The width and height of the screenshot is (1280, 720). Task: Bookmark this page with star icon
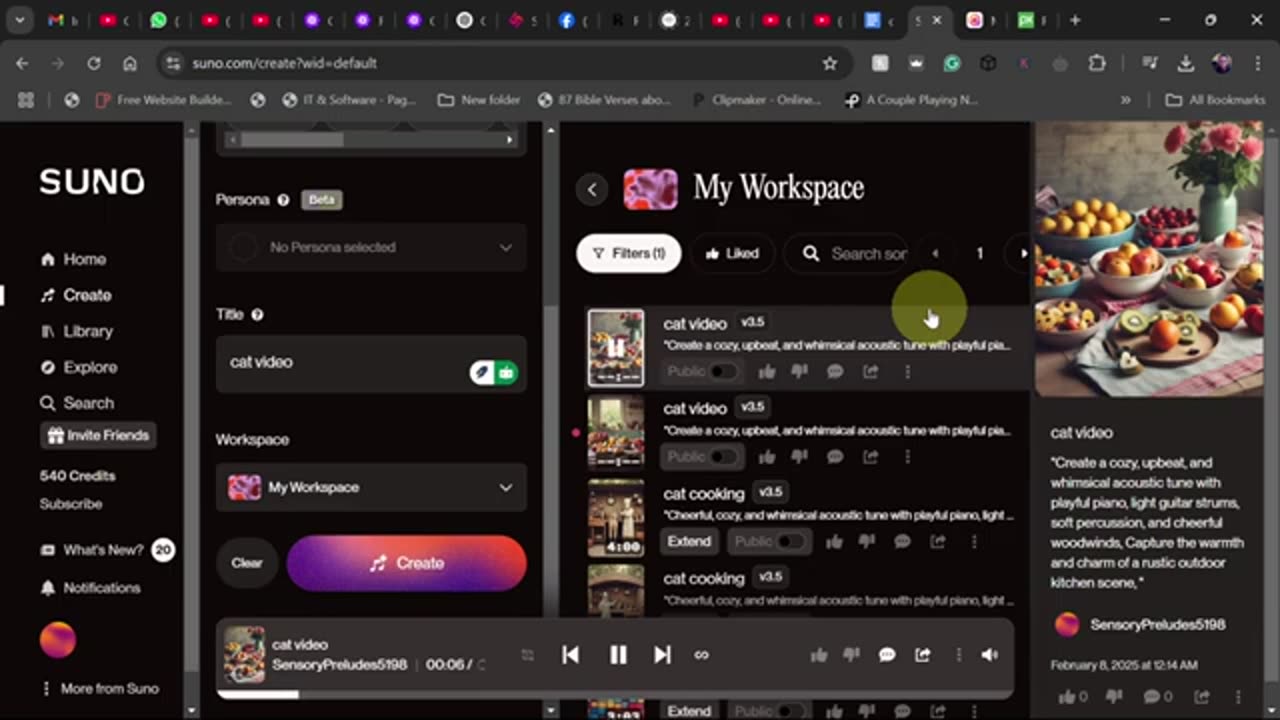click(x=829, y=63)
